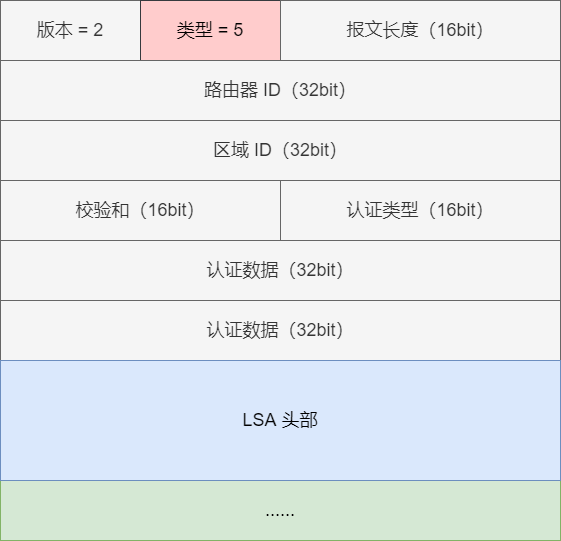The image size is (561, 541).
Task: Select the 校验和 (16bit) cell
Action: 141,210
